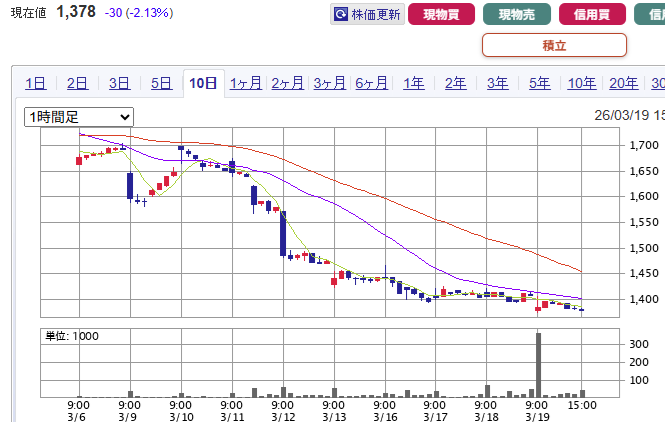Show the 6ヶ月 chart range

pos(371,83)
